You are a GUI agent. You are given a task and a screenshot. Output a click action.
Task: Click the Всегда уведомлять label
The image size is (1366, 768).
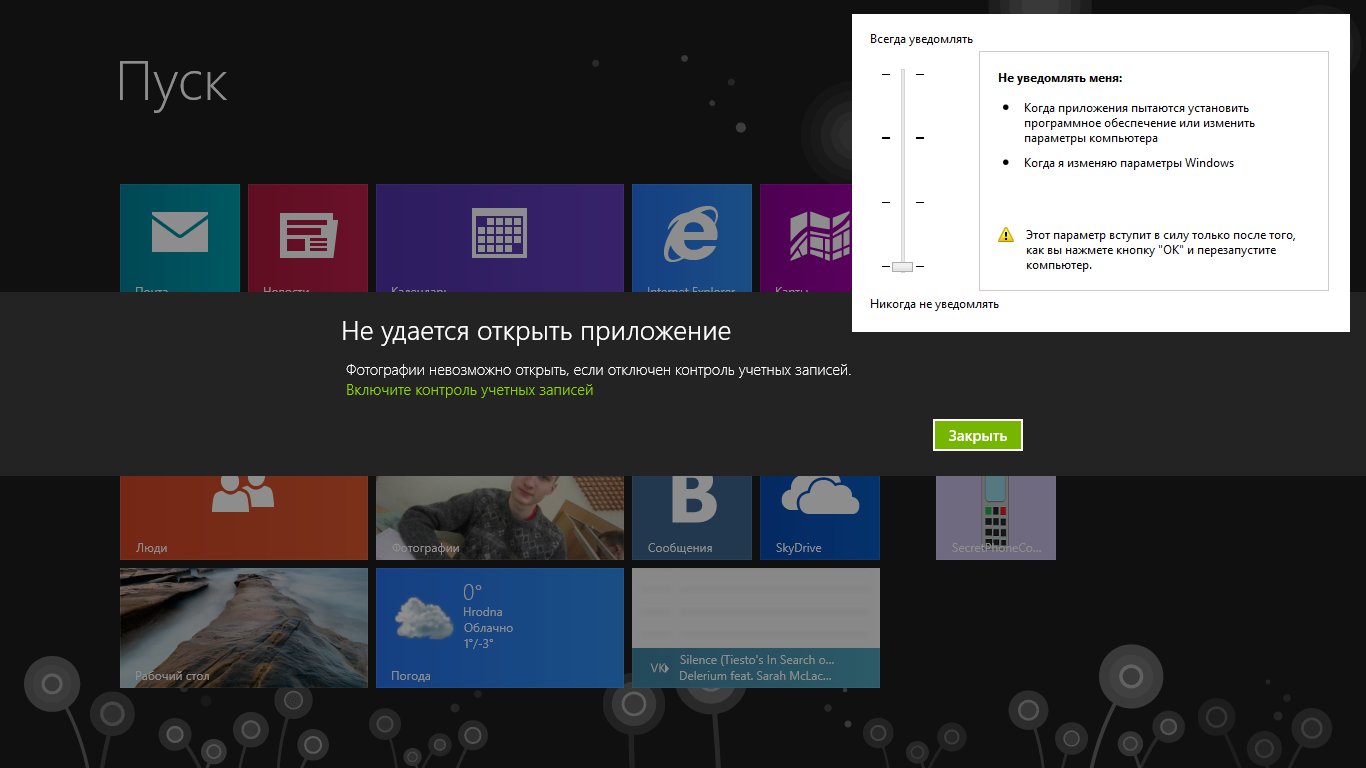[921, 39]
